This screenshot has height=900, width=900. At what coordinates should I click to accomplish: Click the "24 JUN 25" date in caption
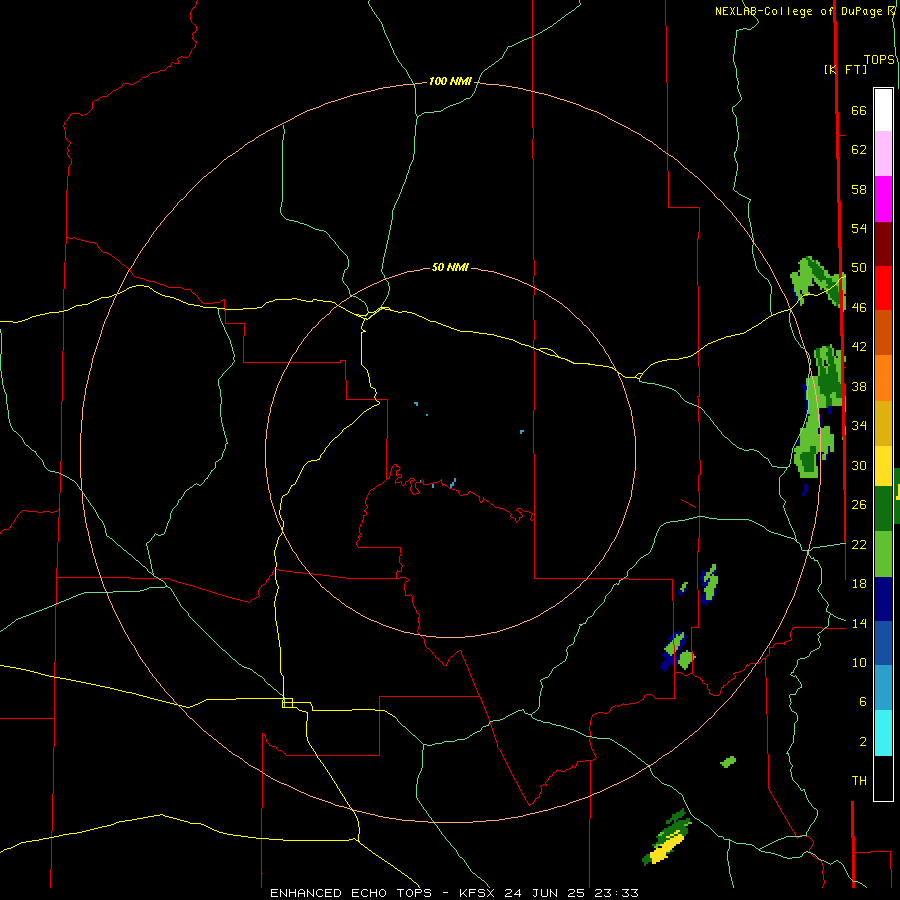pos(545,893)
